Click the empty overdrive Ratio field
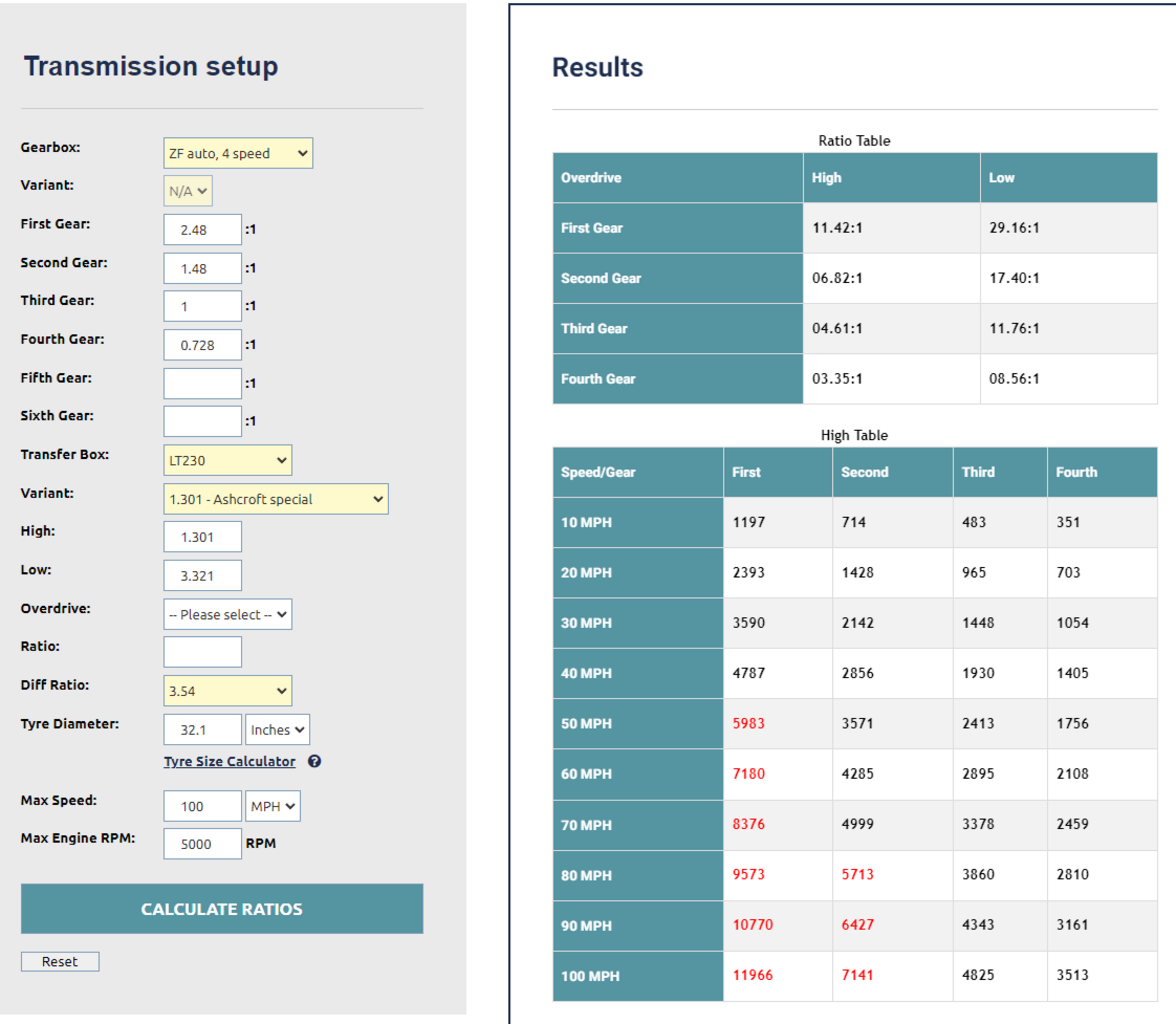 tap(202, 652)
